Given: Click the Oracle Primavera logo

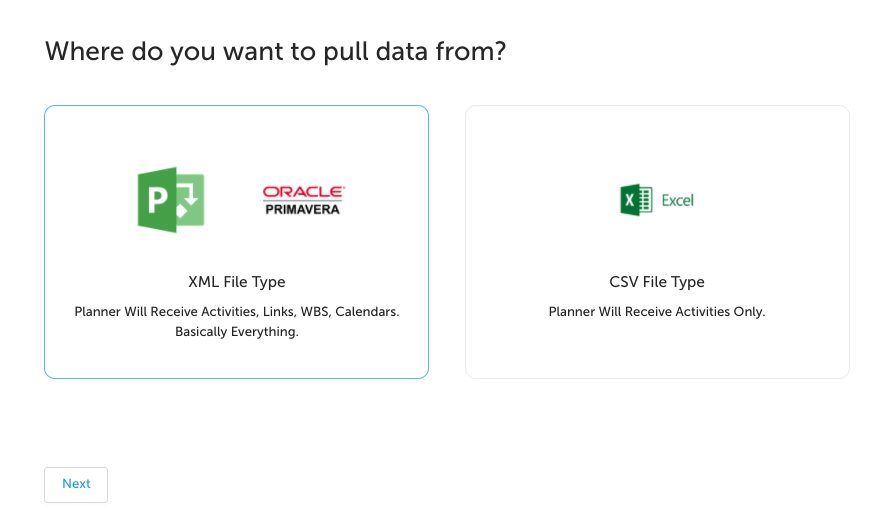Looking at the screenshot, I should pyautogui.click(x=303, y=200).
